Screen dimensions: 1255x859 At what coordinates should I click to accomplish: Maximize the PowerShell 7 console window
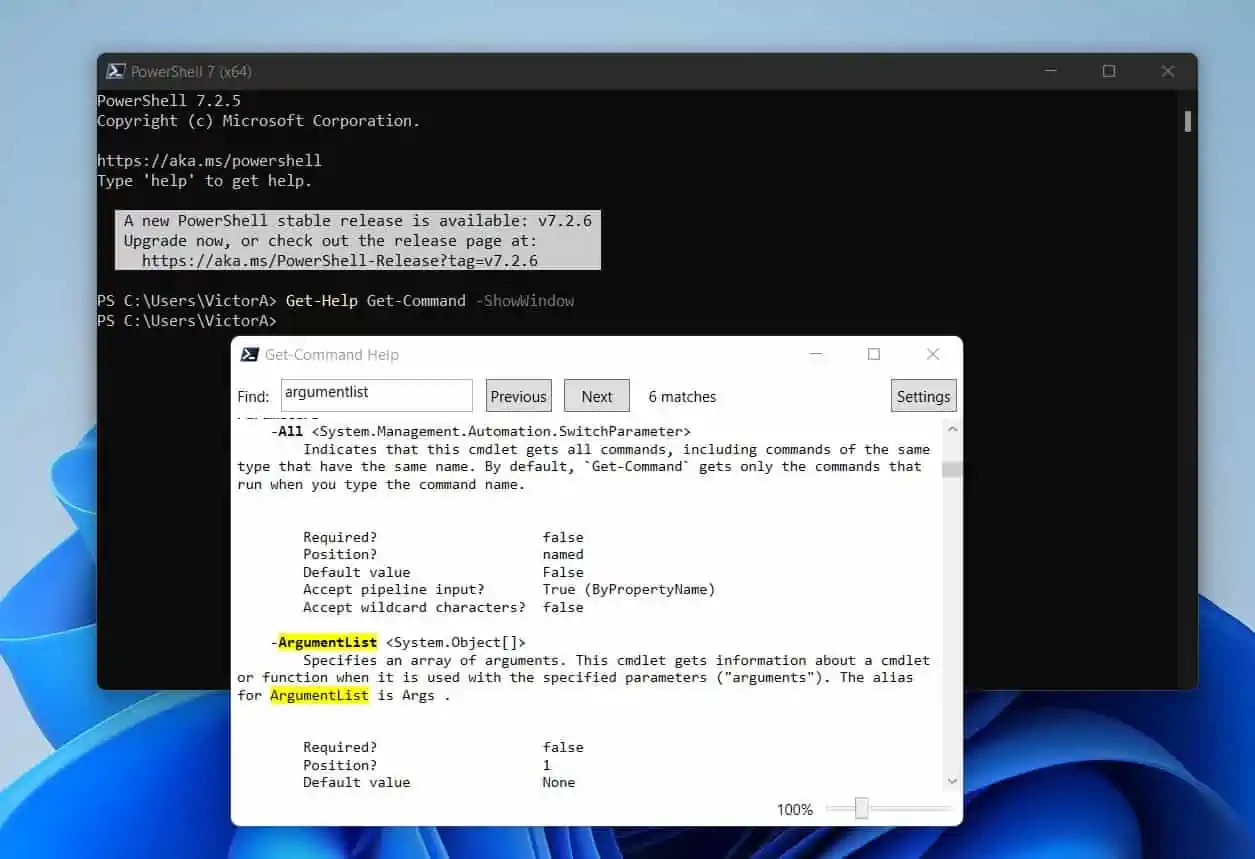(x=1109, y=71)
